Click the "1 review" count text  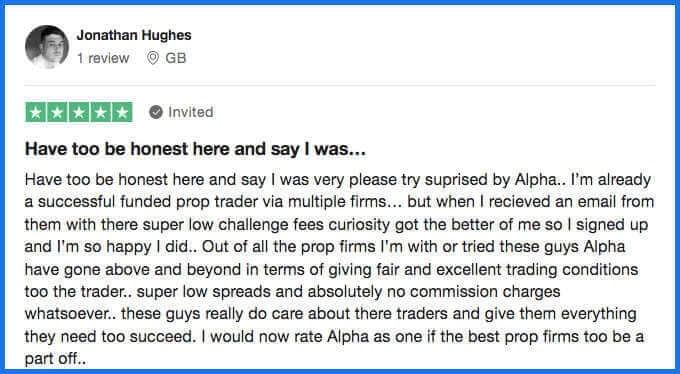click(103, 58)
